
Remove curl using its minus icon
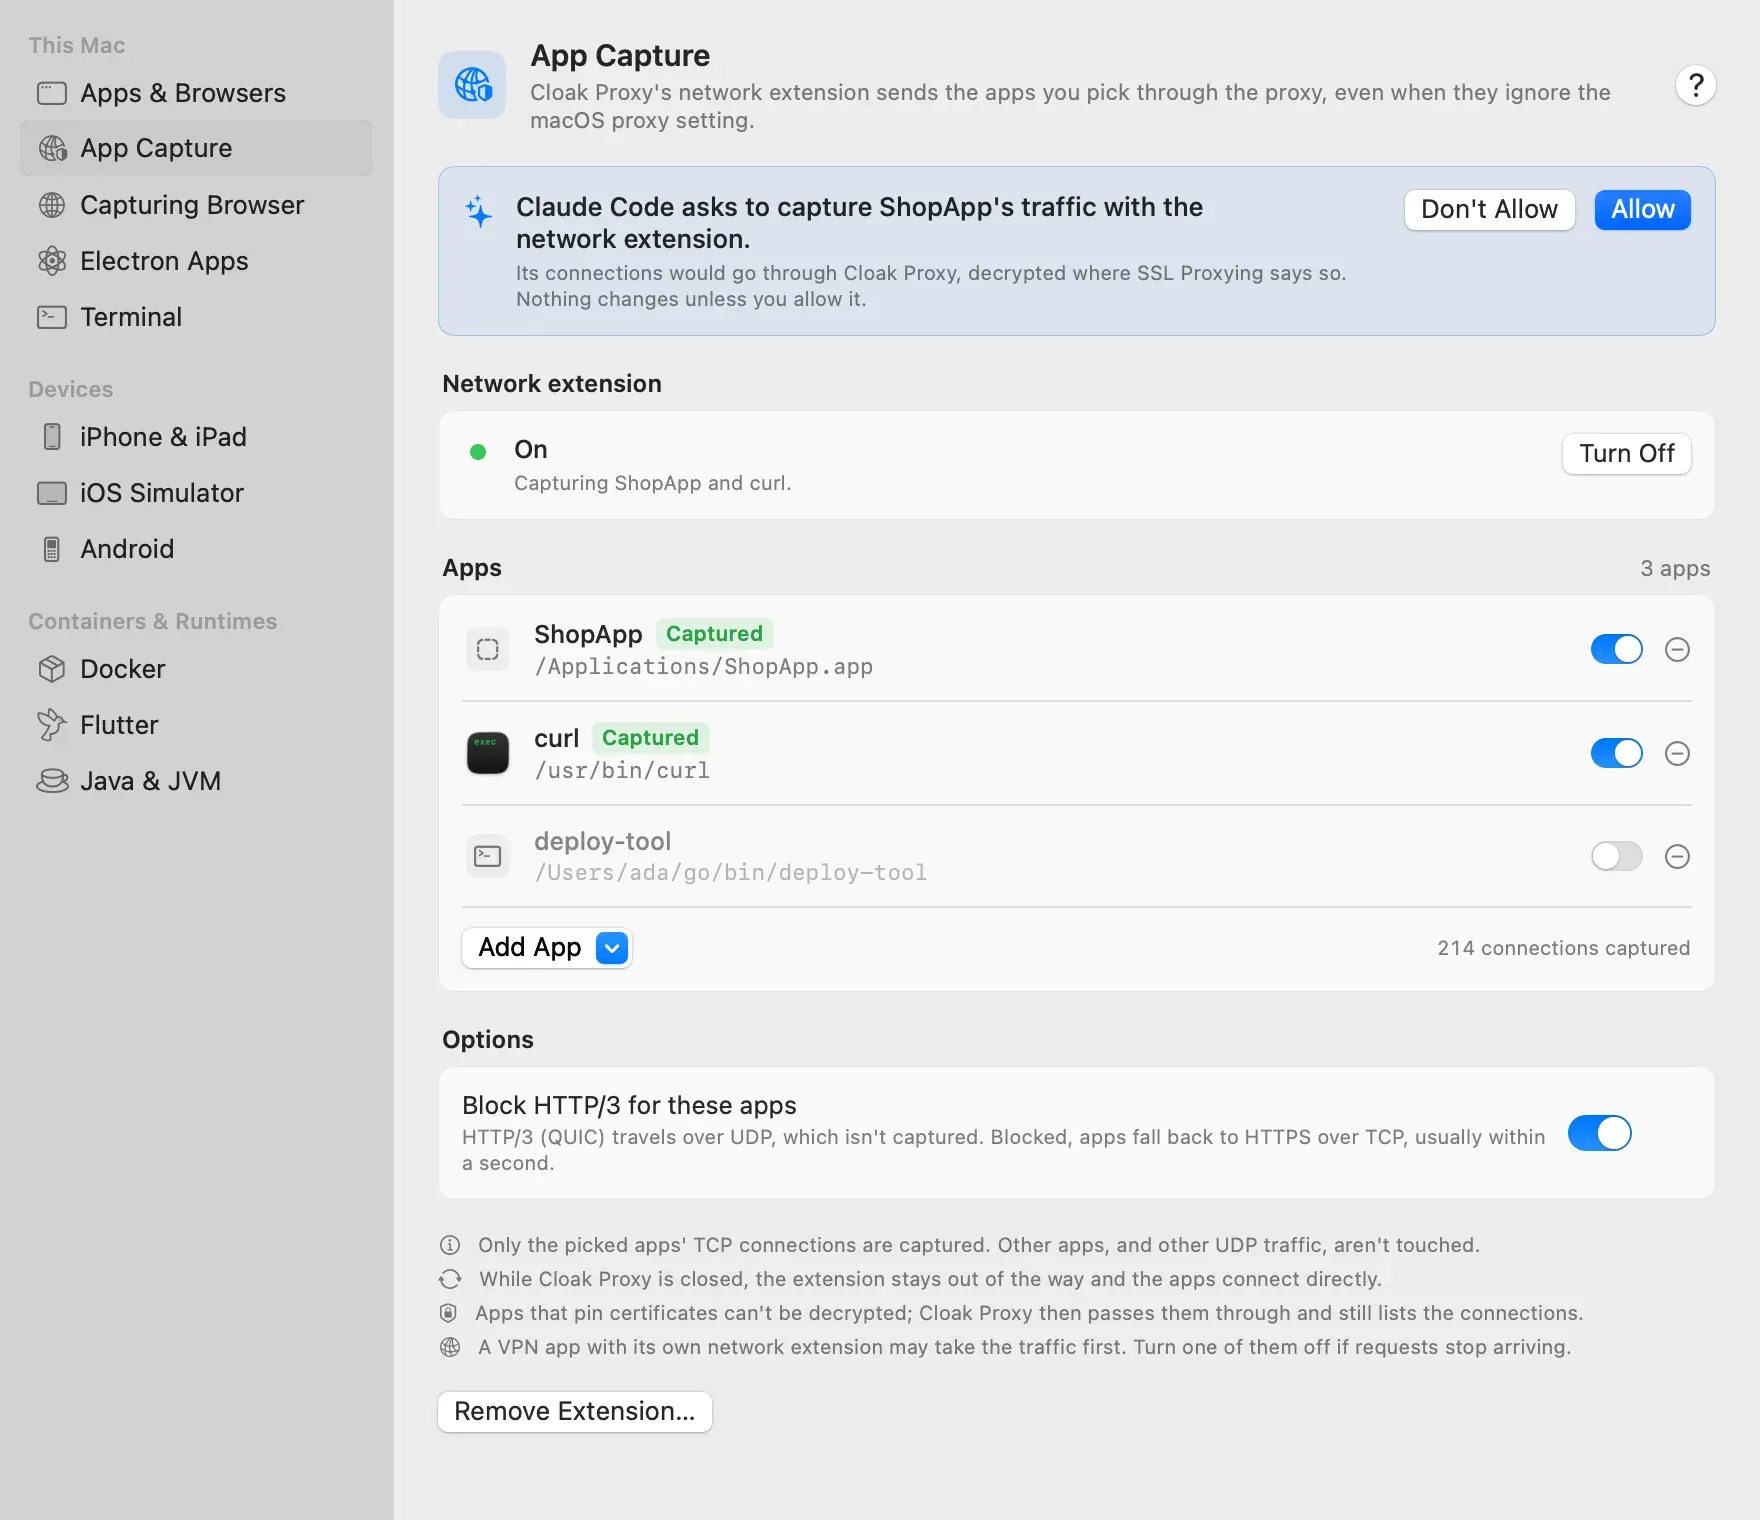[x=1677, y=753]
